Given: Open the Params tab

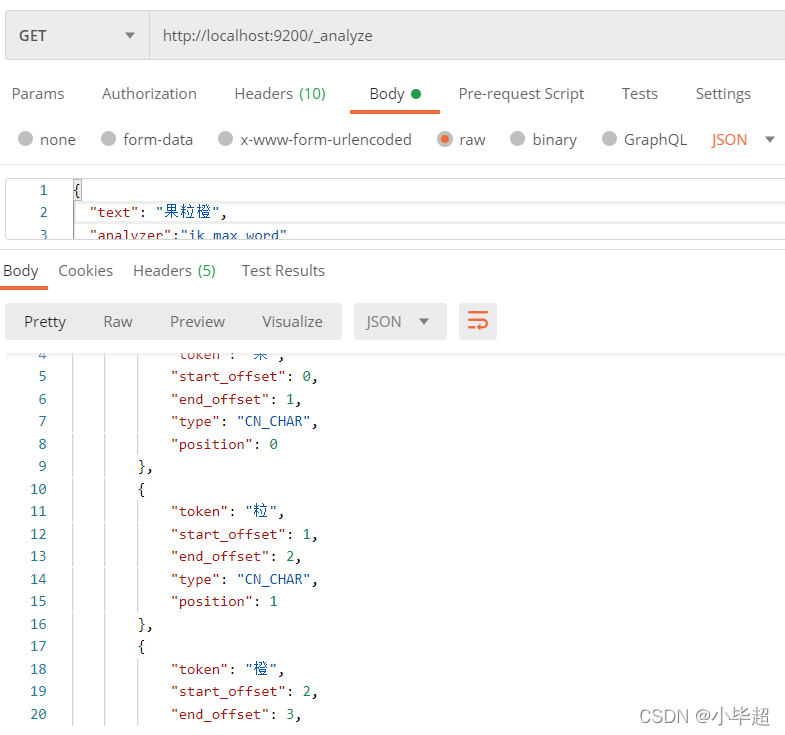Looking at the screenshot, I should [x=38, y=94].
